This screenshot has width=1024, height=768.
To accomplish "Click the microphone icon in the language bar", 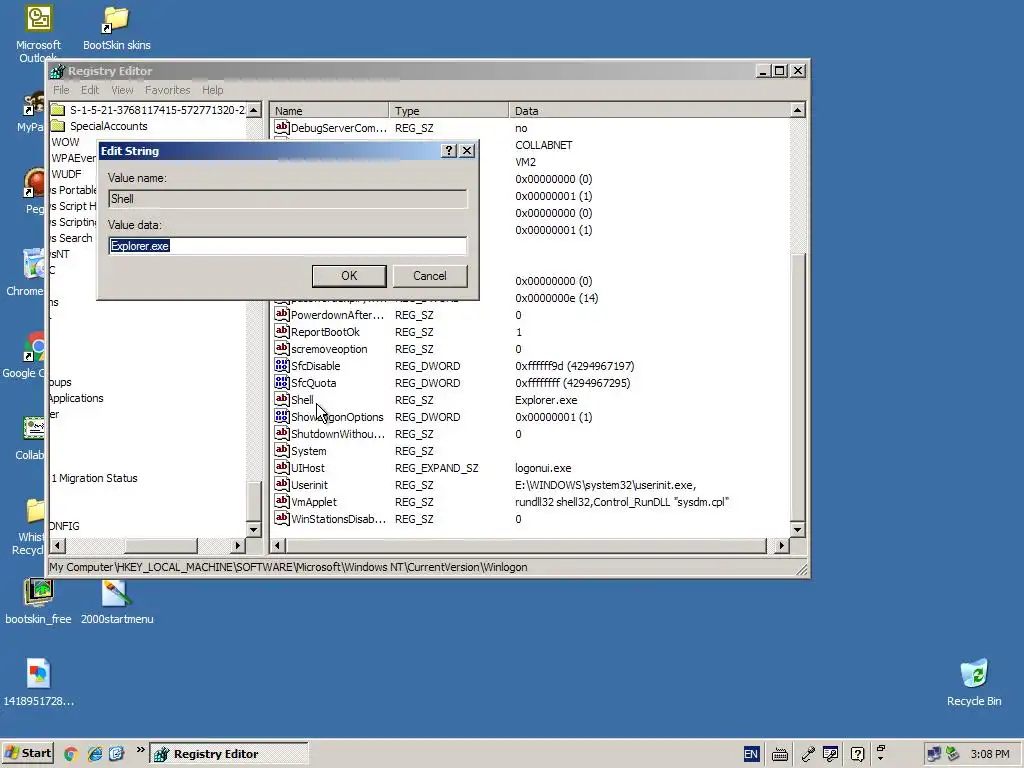I will [808, 754].
